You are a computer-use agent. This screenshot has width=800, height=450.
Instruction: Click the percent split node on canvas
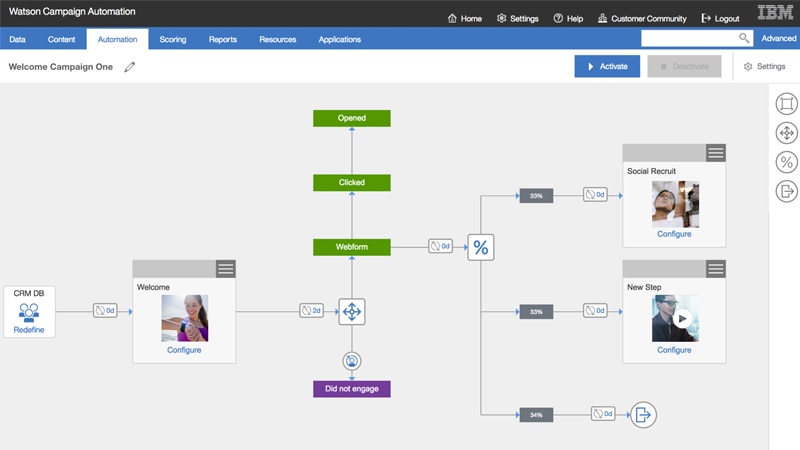[481, 246]
